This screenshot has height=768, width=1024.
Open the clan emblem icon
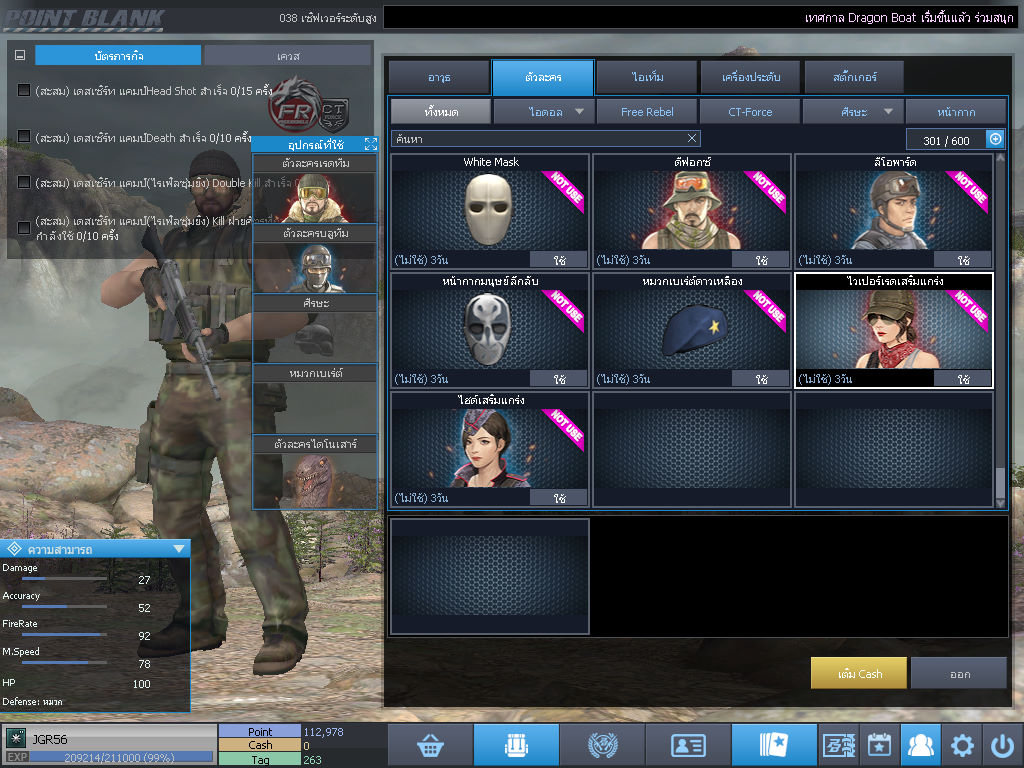(x=602, y=745)
